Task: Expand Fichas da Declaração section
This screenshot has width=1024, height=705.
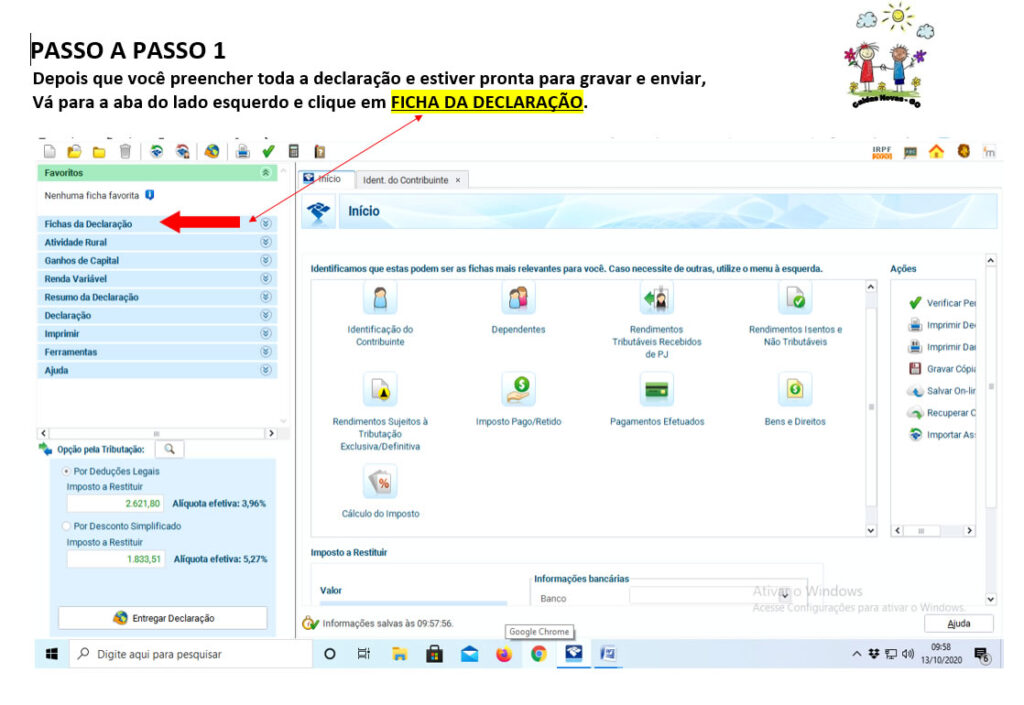Action: click(x=266, y=224)
